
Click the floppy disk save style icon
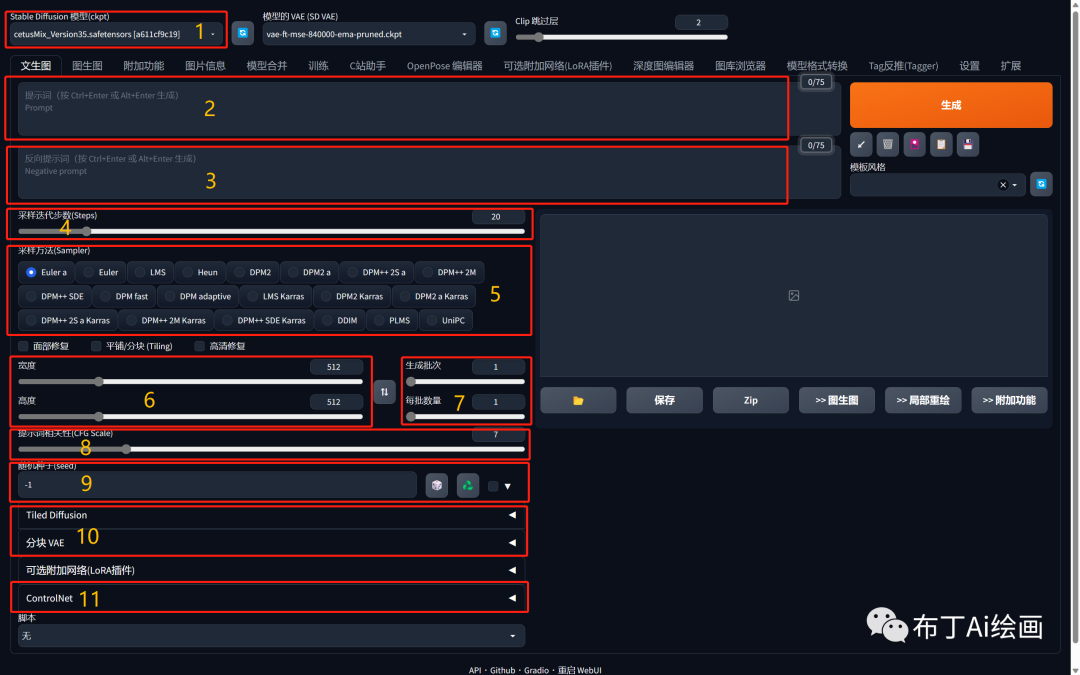pyautogui.click(x=967, y=144)
